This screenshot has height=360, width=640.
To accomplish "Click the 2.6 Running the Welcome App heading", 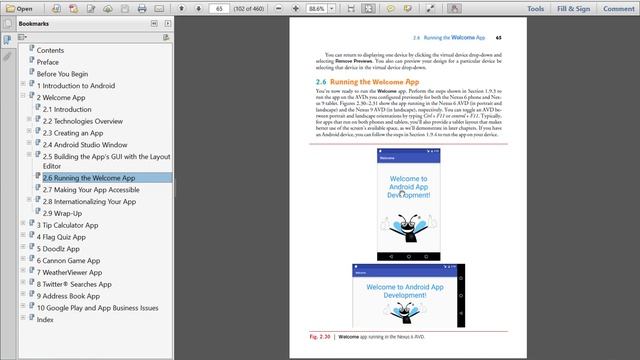I will click(x=367, y=82).
